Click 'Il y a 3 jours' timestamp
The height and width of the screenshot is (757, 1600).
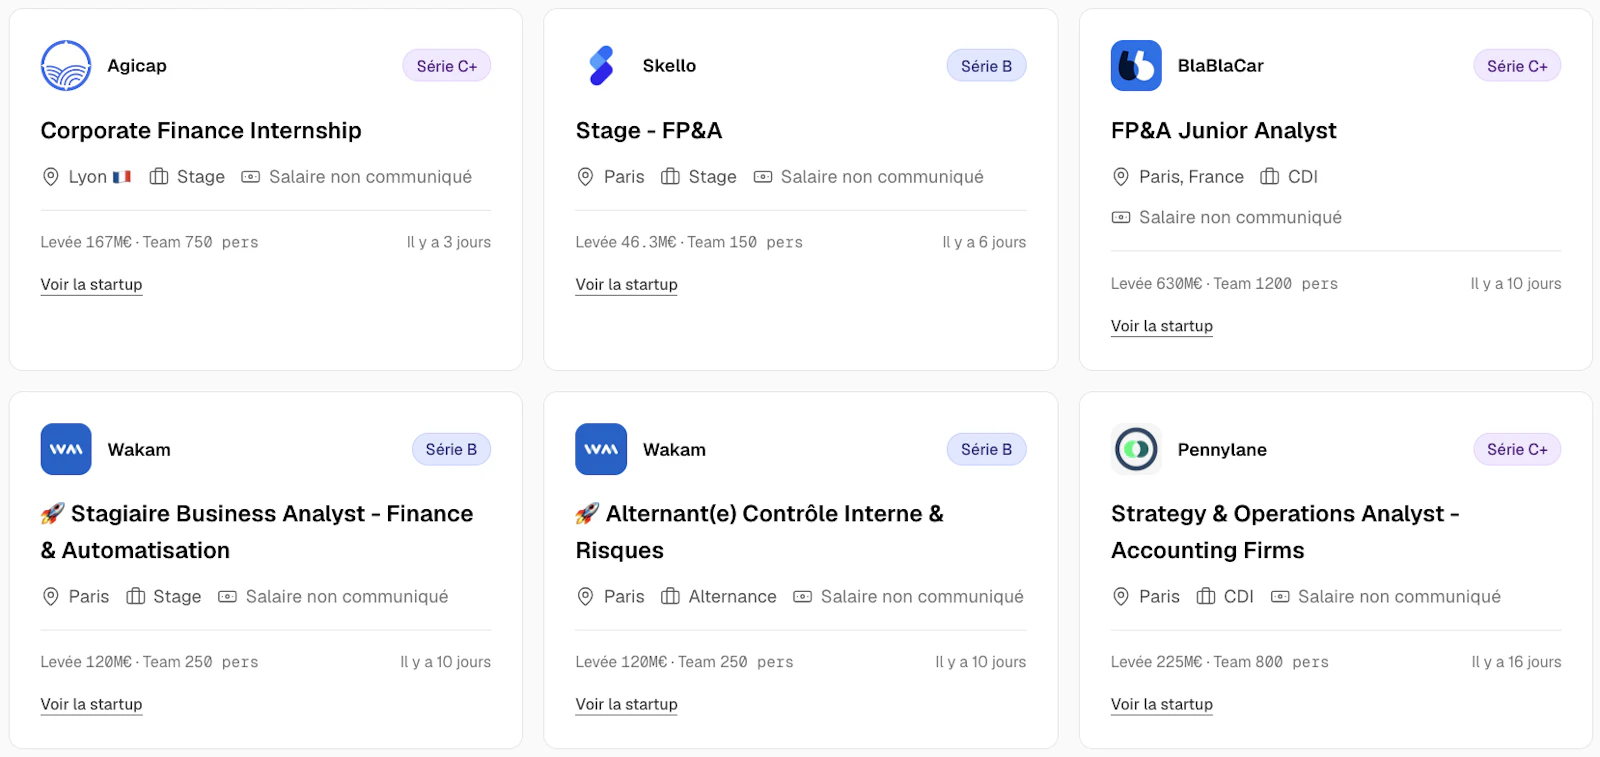(x=449, y=242)
